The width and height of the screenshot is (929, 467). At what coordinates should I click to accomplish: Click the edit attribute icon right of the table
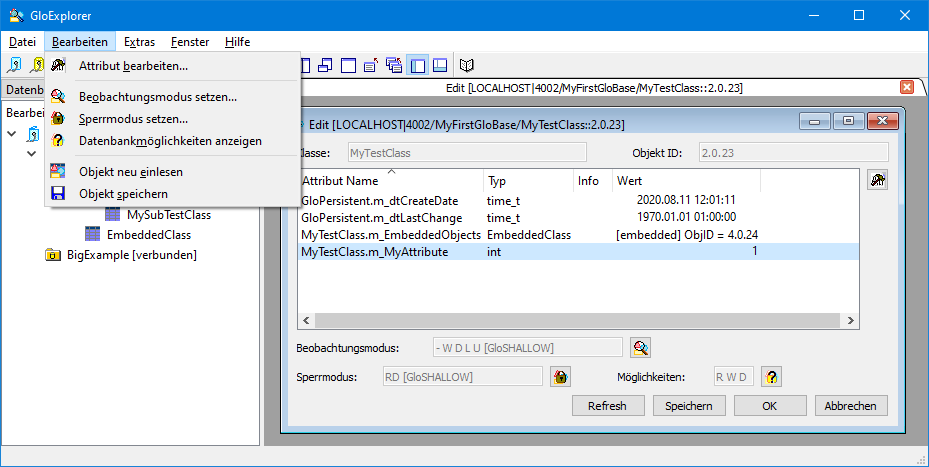click(877, 180)
